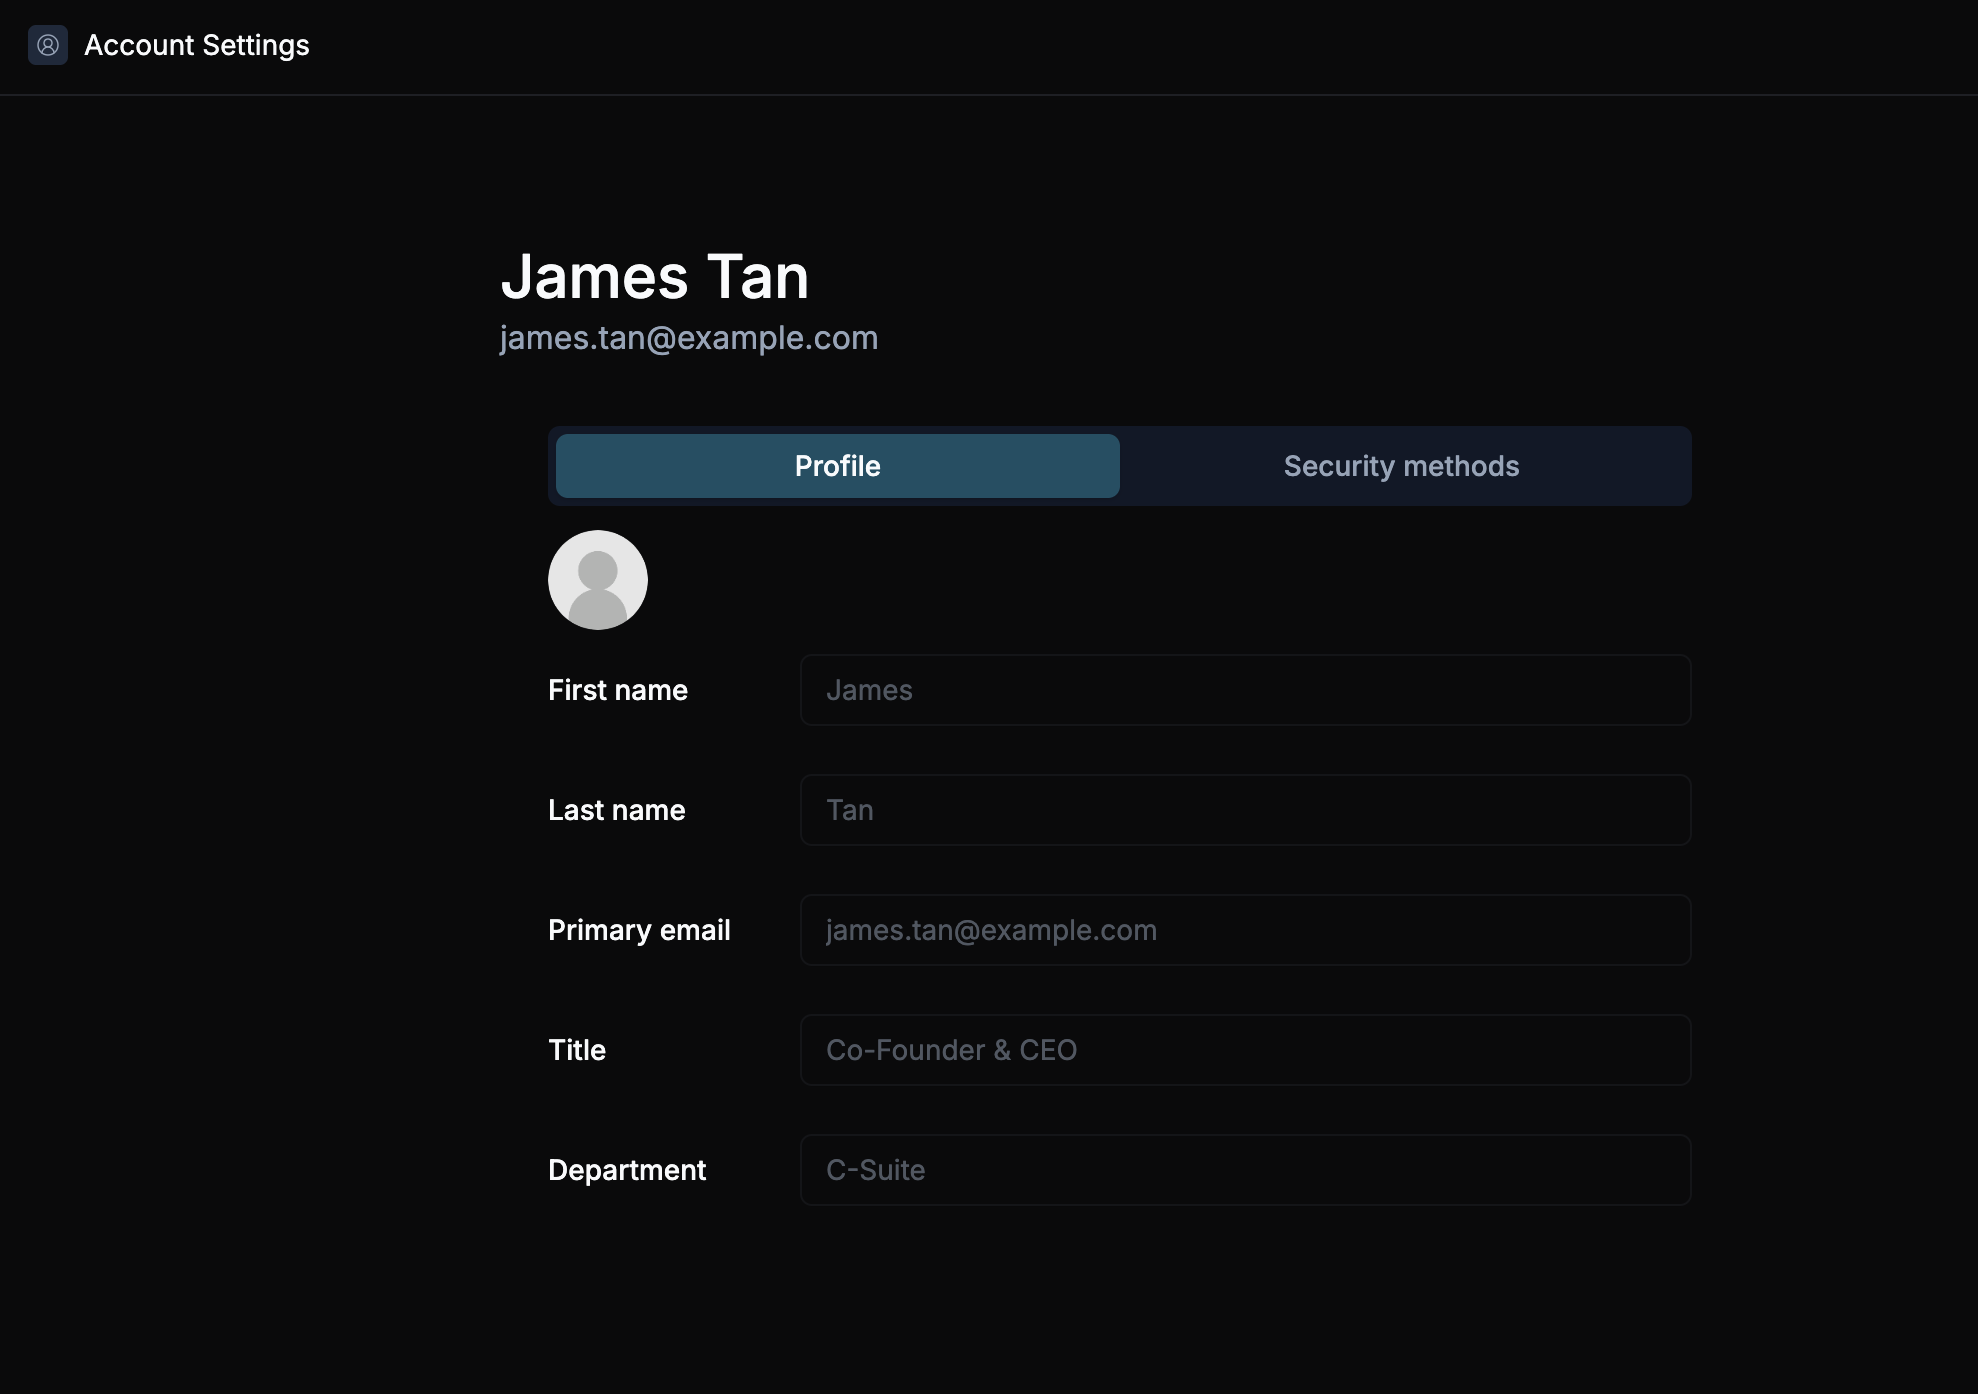Click the First name input field
This screenshot has width=1978, height=1394.
[x=1244, y=689]
